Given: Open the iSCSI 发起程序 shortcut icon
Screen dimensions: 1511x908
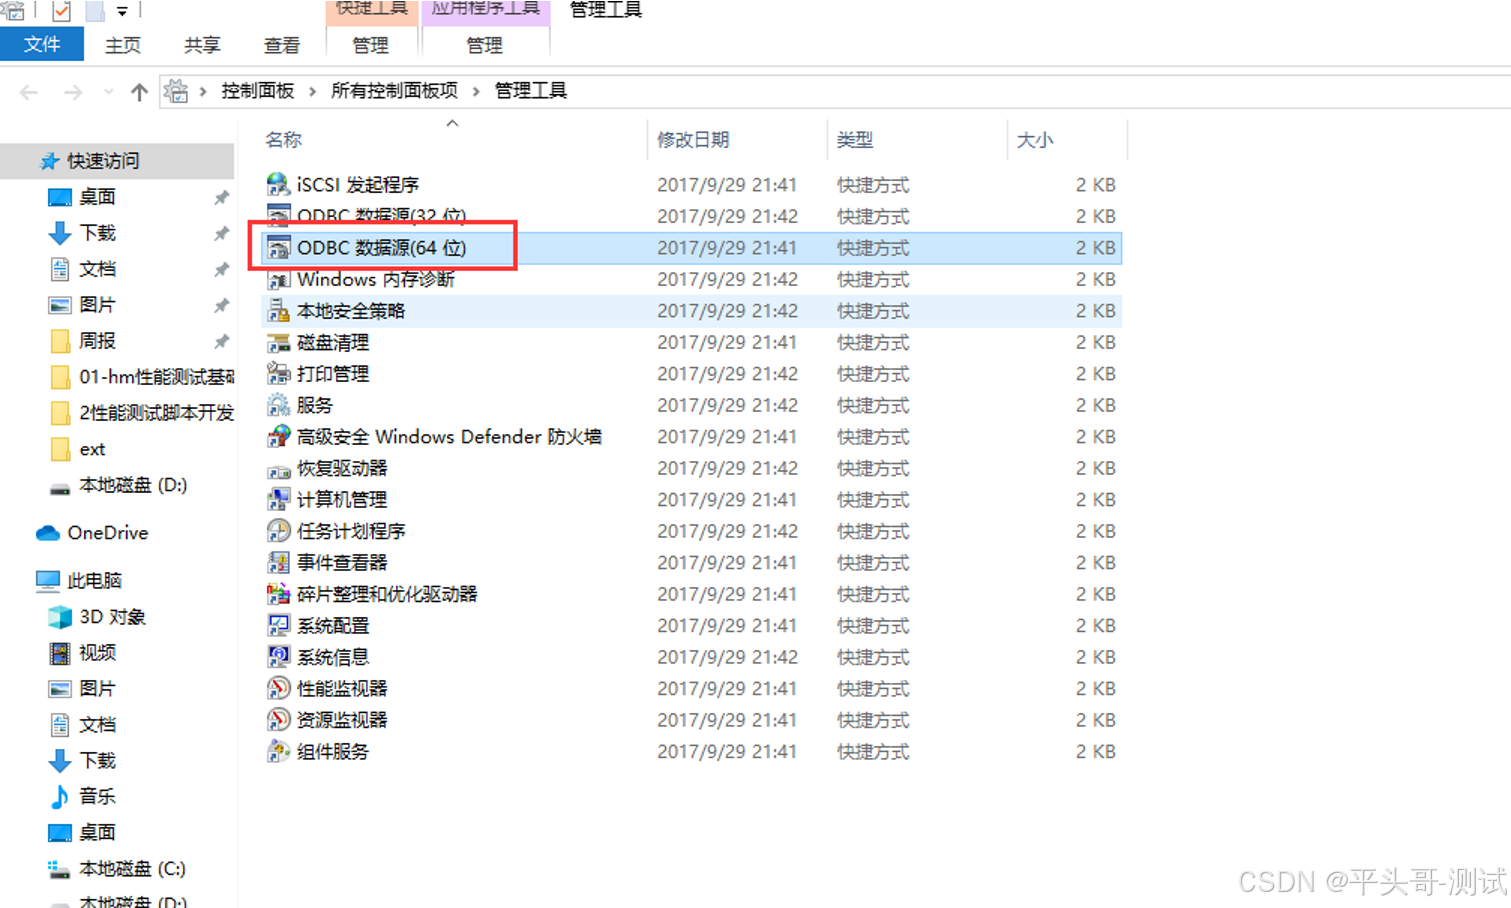Looking at the screenshot, I should (278, 184).
